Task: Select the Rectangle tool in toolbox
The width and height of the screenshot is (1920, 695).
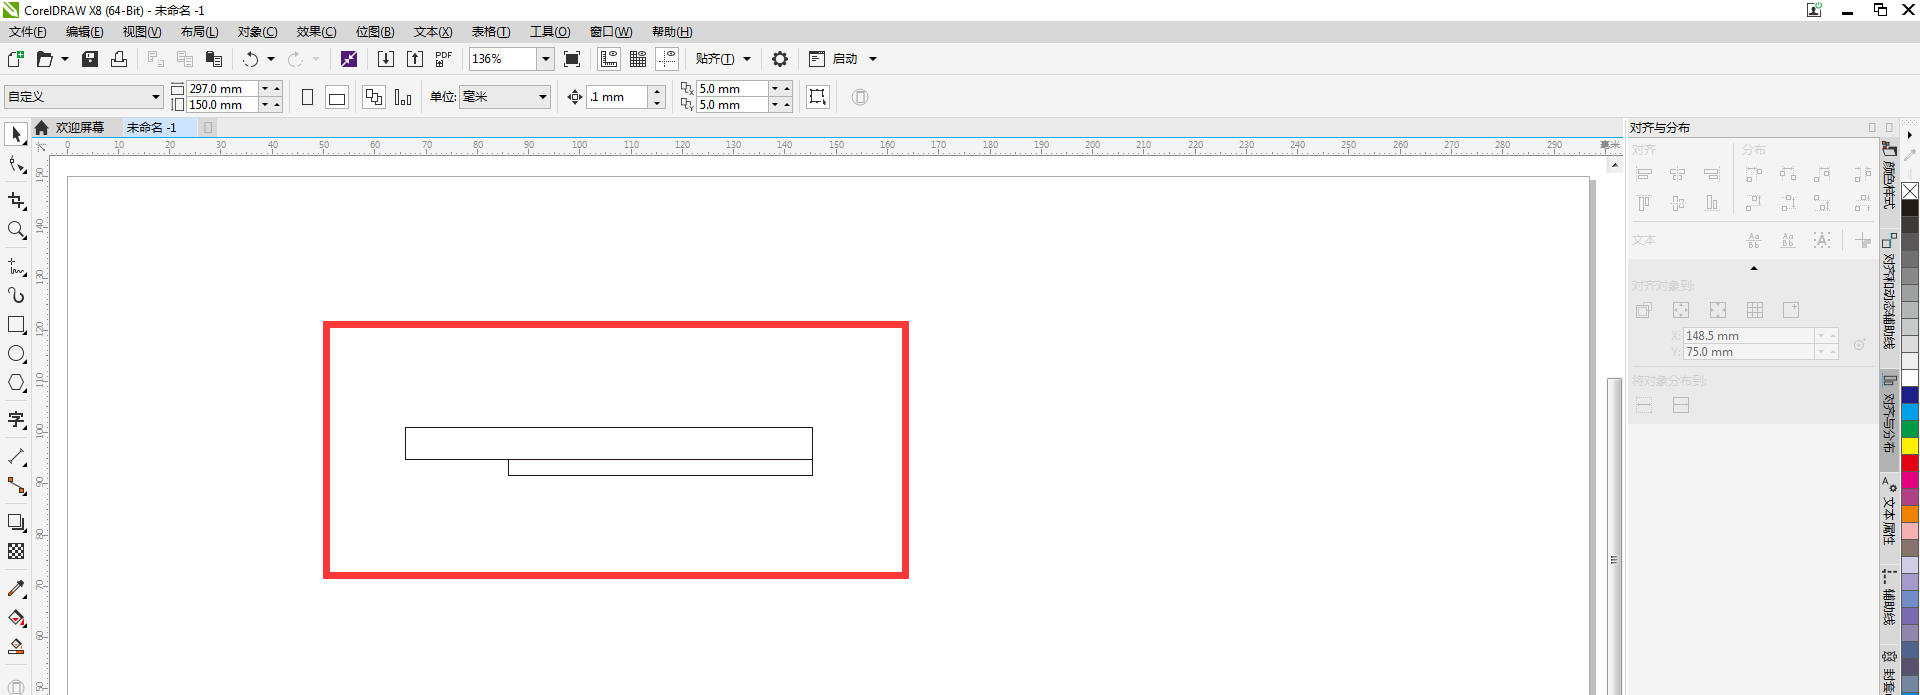Action: [x=16, y=325]
